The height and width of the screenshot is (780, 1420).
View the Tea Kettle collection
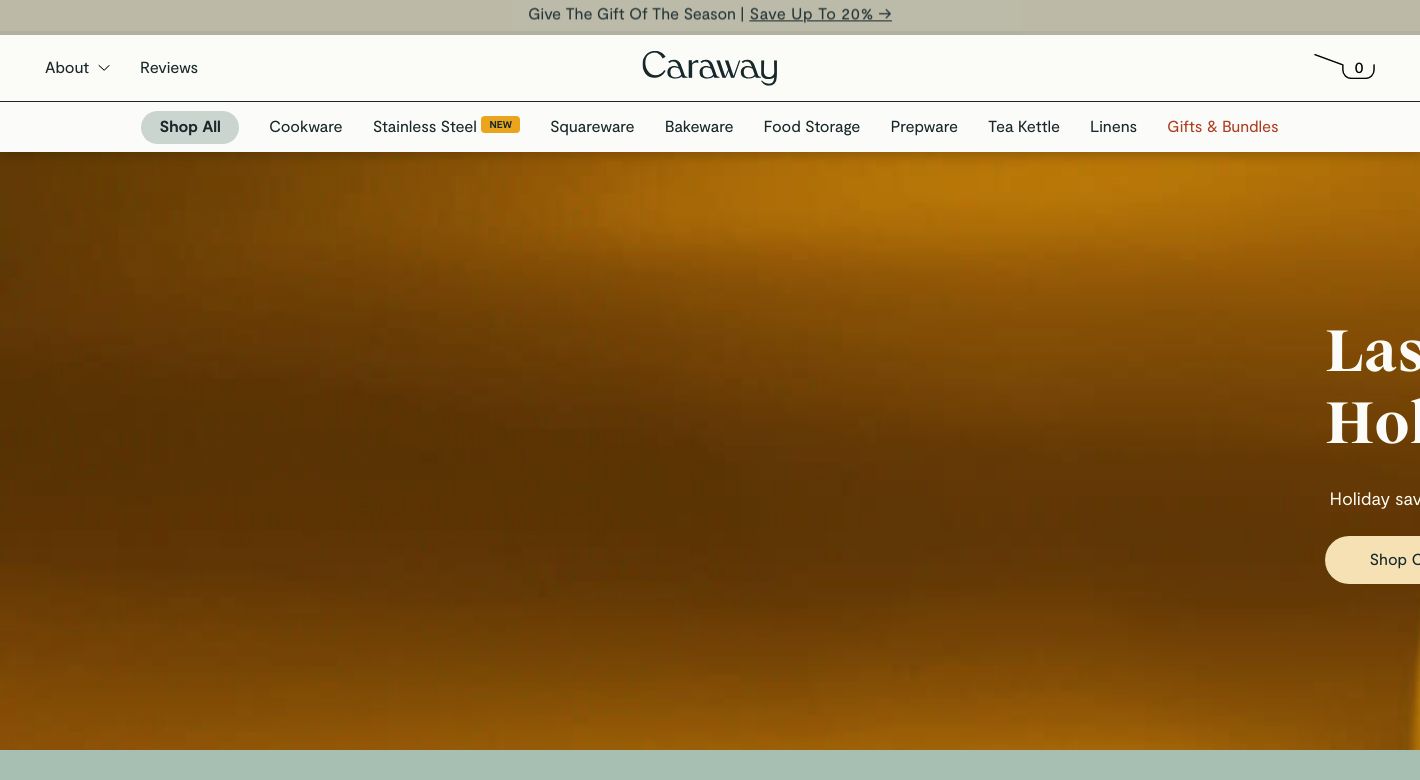1023,126
